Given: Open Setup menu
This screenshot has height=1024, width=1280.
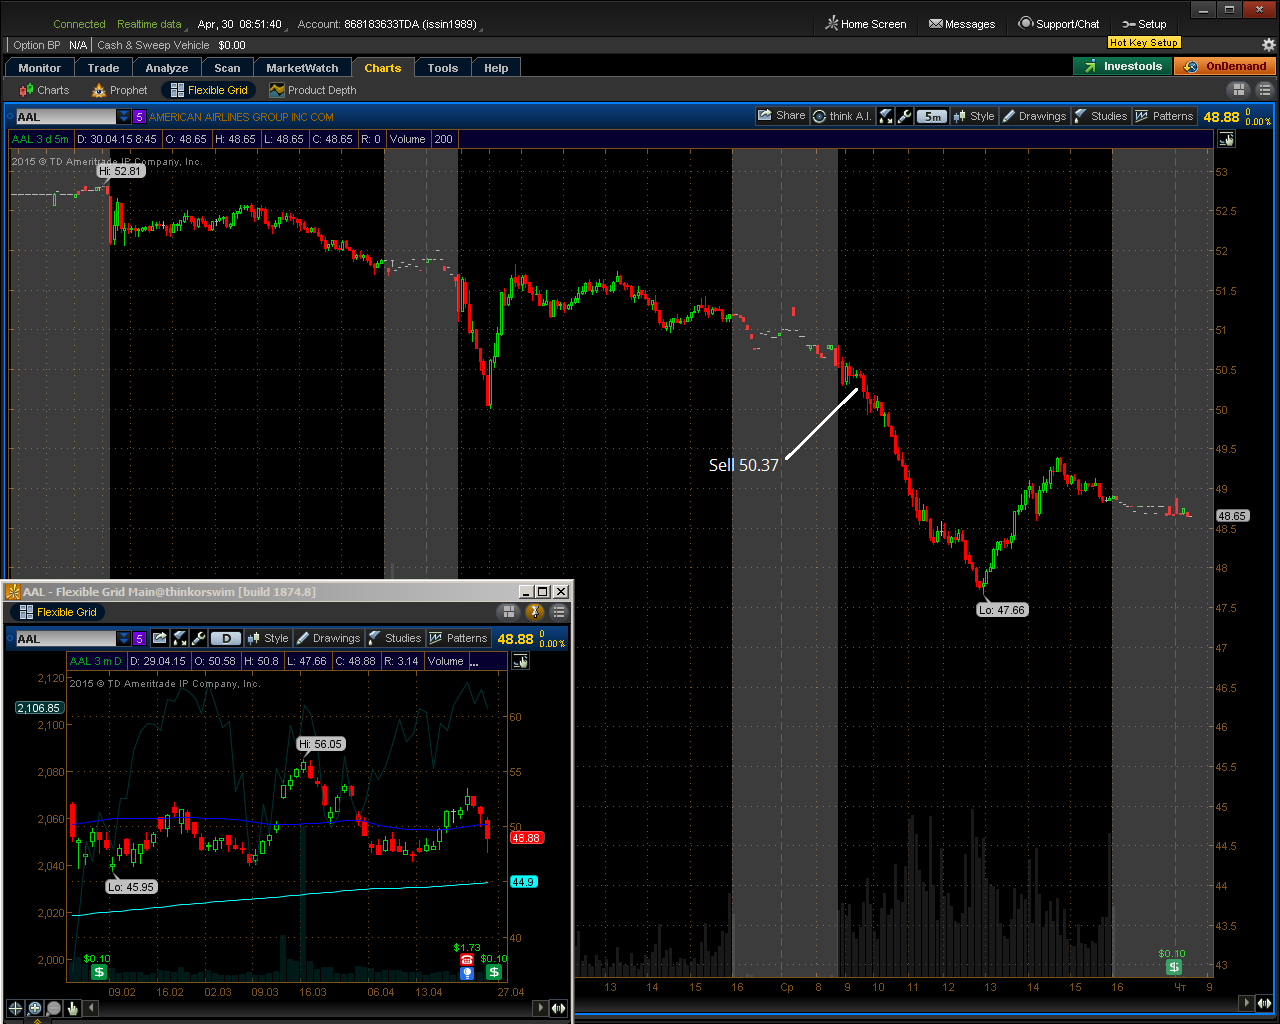Looking at the screenshot, I should [x=1144, y=24].
